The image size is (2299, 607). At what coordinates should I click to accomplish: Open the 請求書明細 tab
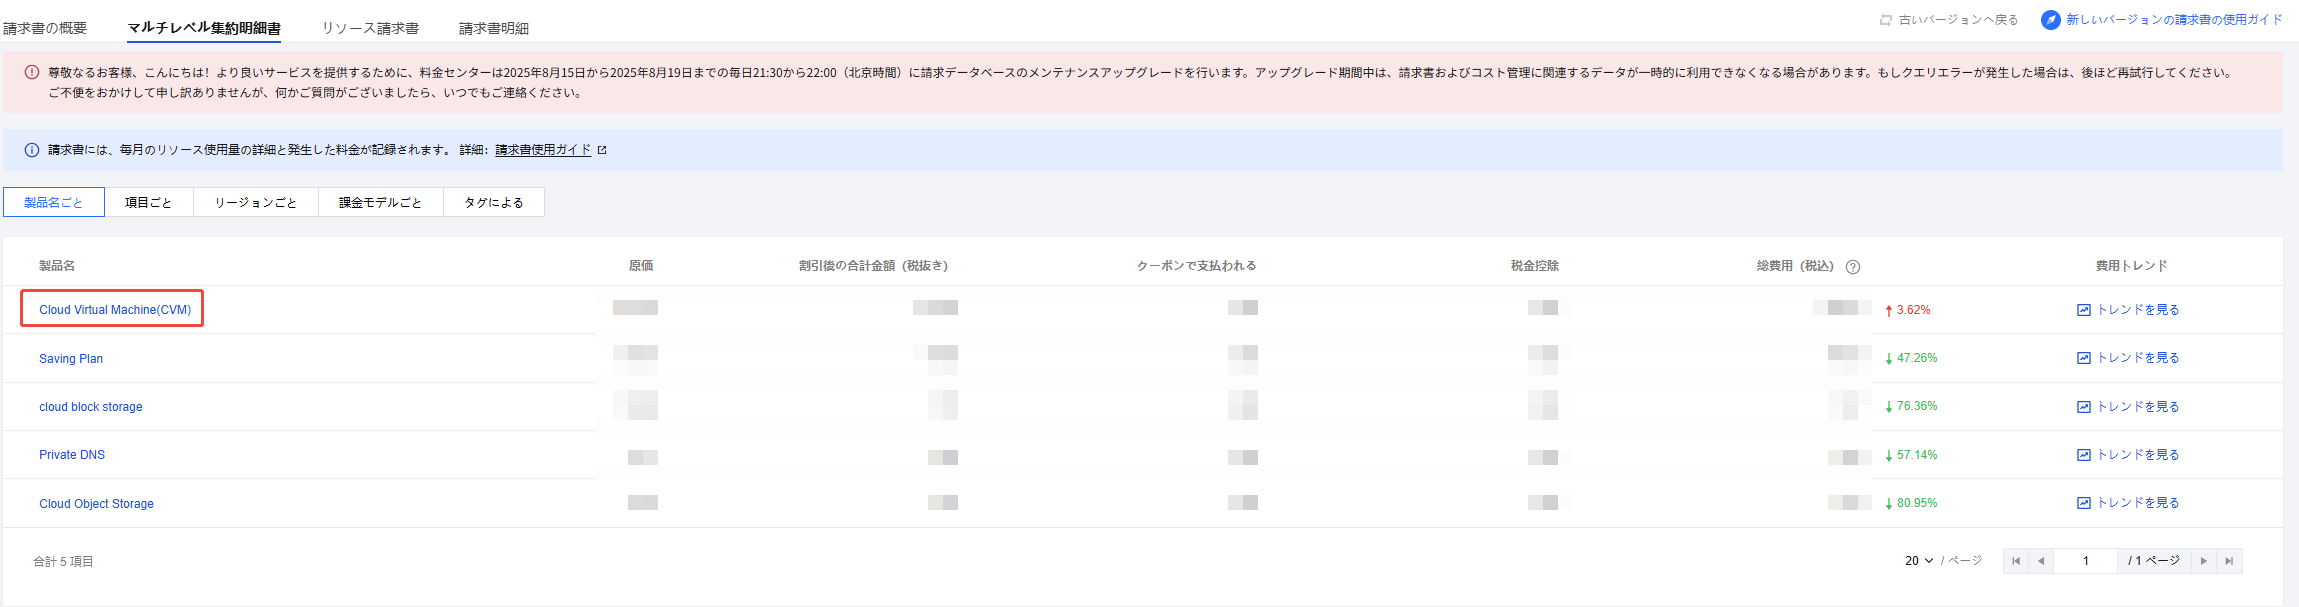(494, 28)
